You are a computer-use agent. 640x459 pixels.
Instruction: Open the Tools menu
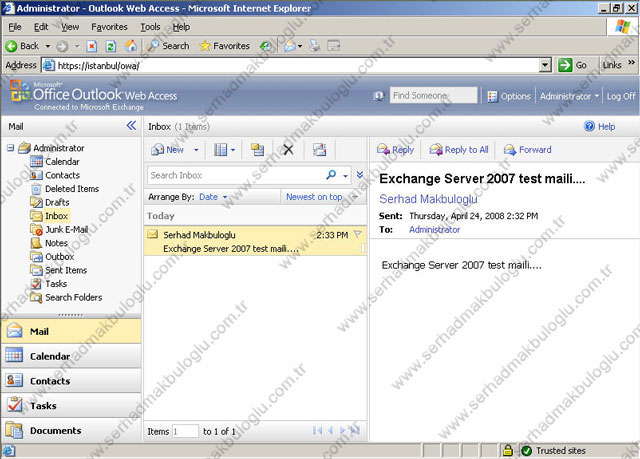coord(150,27)
